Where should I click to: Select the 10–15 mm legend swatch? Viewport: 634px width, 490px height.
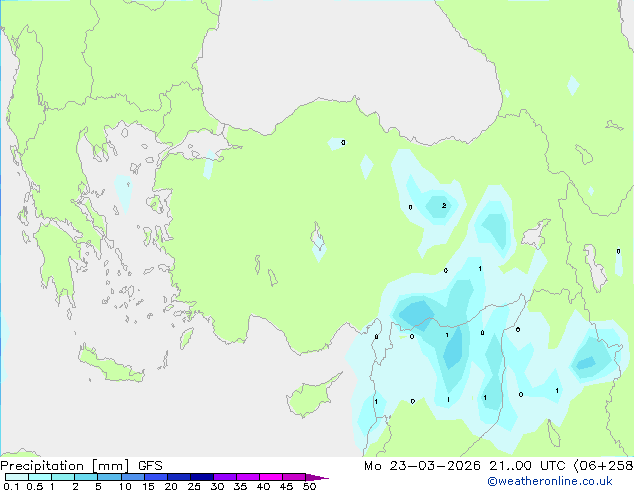click(x=133, y=477)
